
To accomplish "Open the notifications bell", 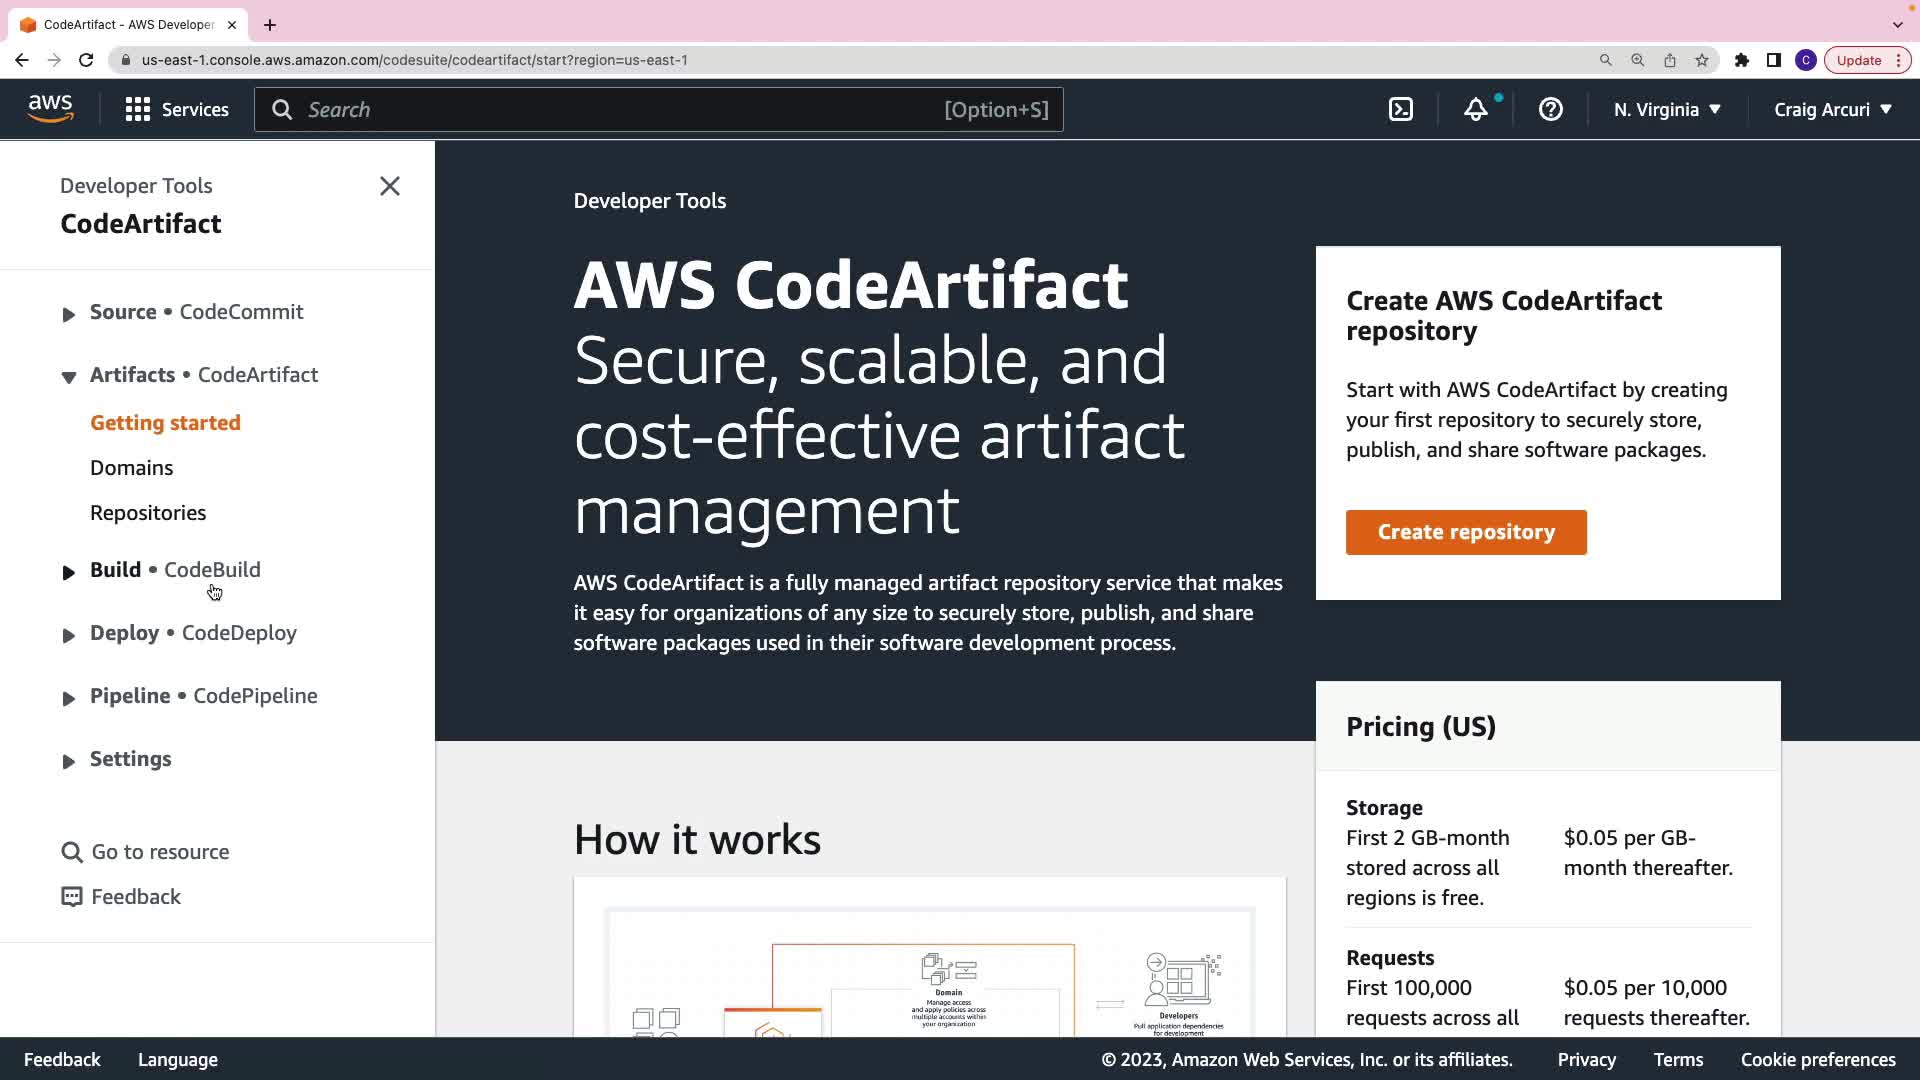I will click(x=1476, y=109).
